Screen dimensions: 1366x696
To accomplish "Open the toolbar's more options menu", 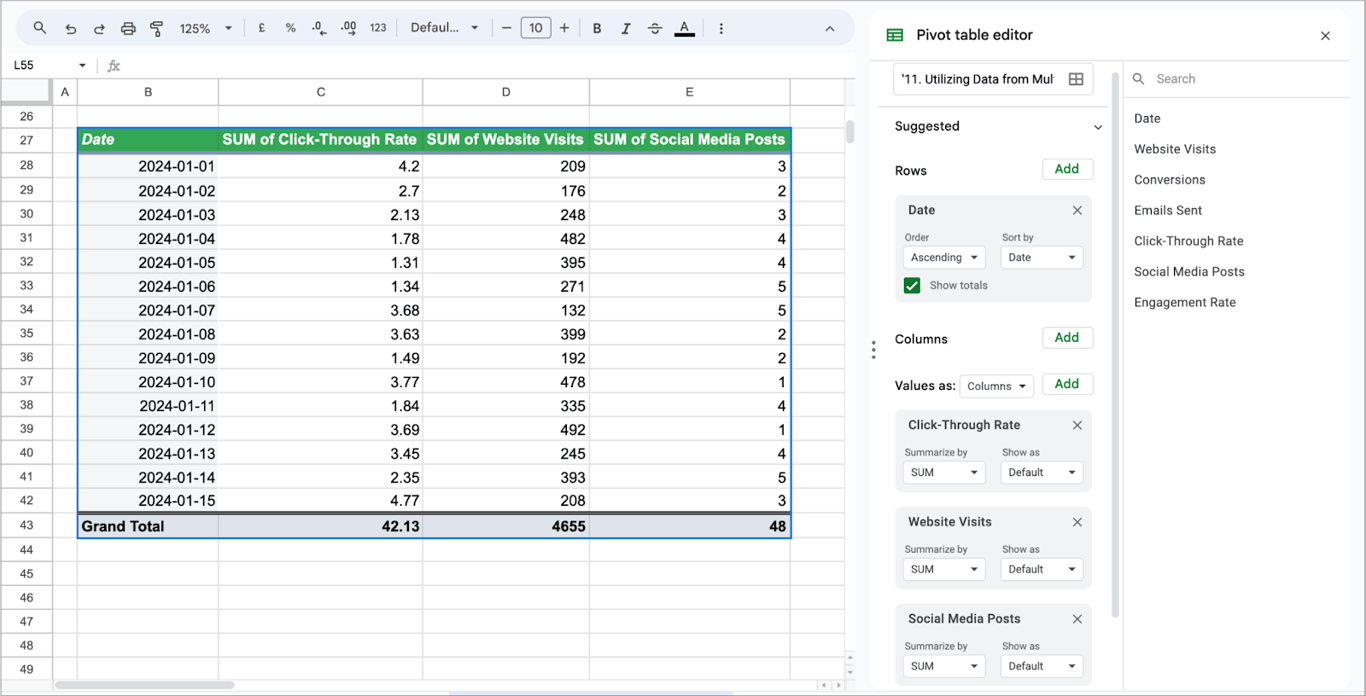I will point(721,28).
